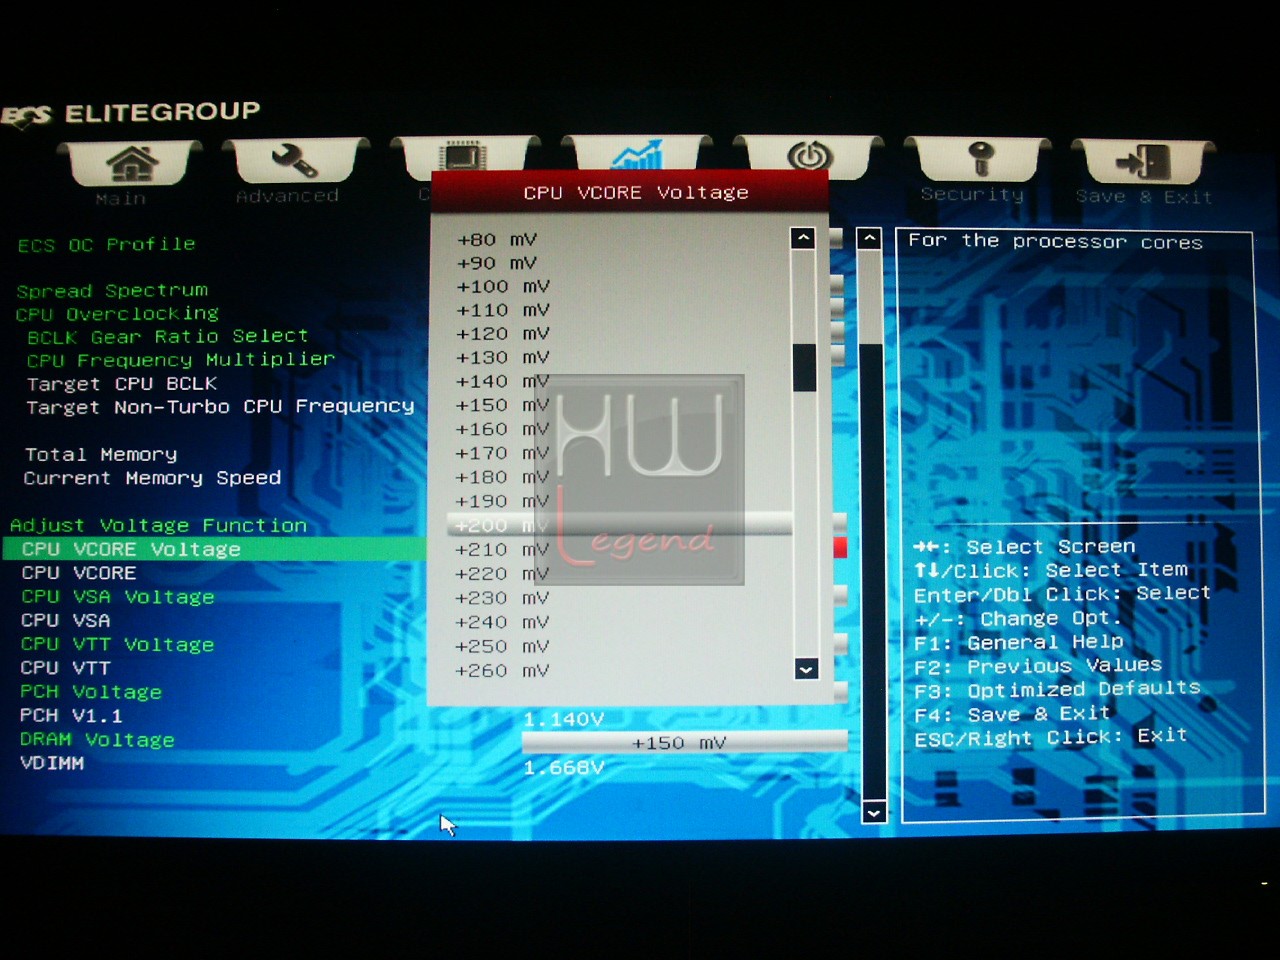Click the VDIMM 1.668V value
1280x960 pixels.
[x=564, y=767]
